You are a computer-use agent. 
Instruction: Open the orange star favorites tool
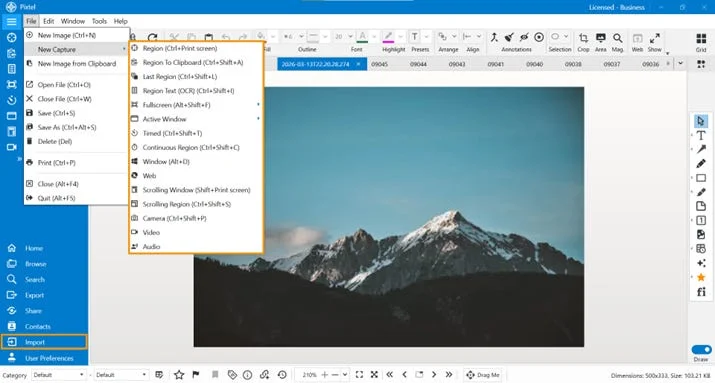[x=701, y=277]
